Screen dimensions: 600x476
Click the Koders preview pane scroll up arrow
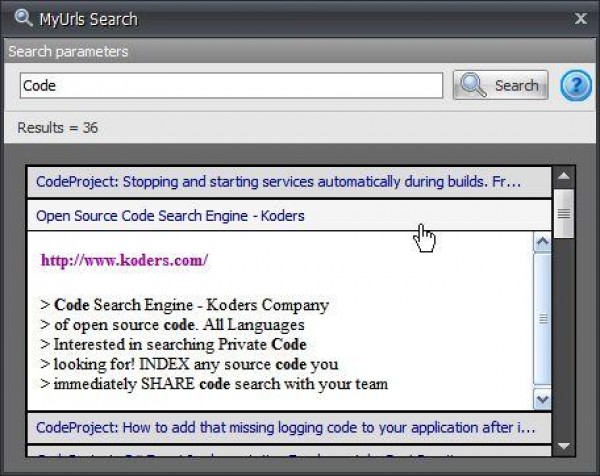tap(542, 242)
